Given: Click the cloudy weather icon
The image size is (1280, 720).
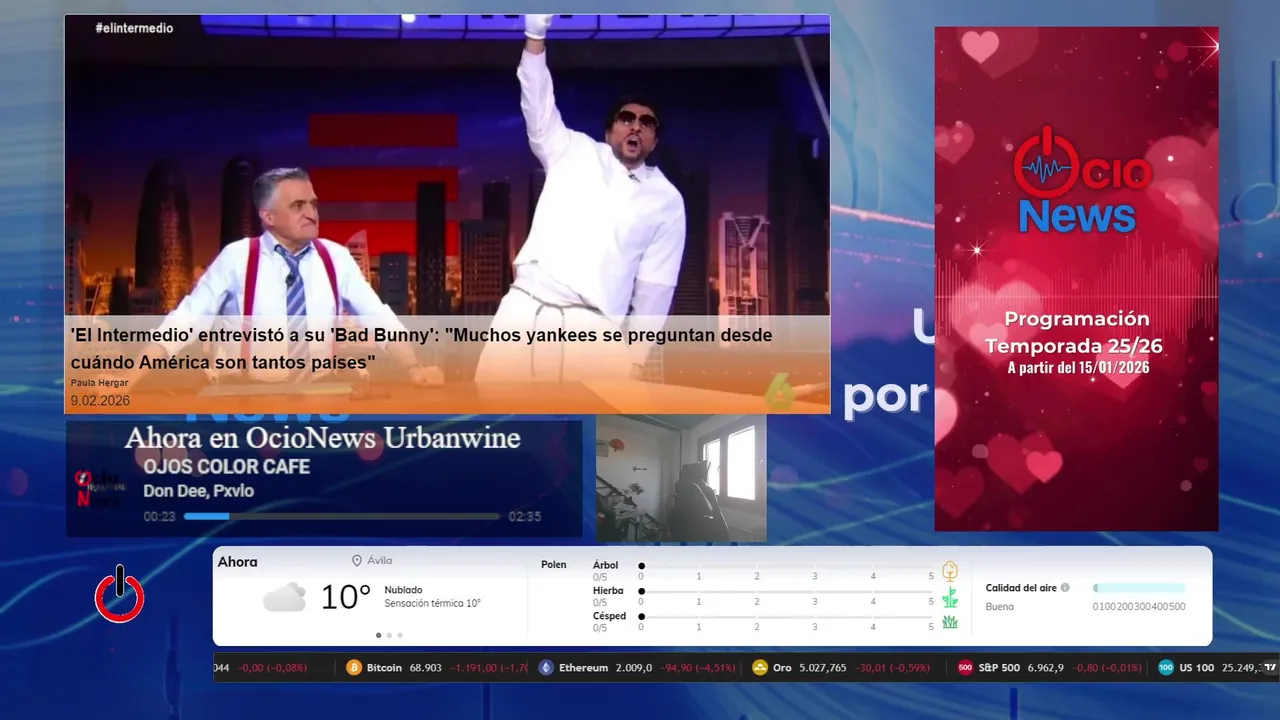Looking at the screenshot, I should (x=284, y=597).
